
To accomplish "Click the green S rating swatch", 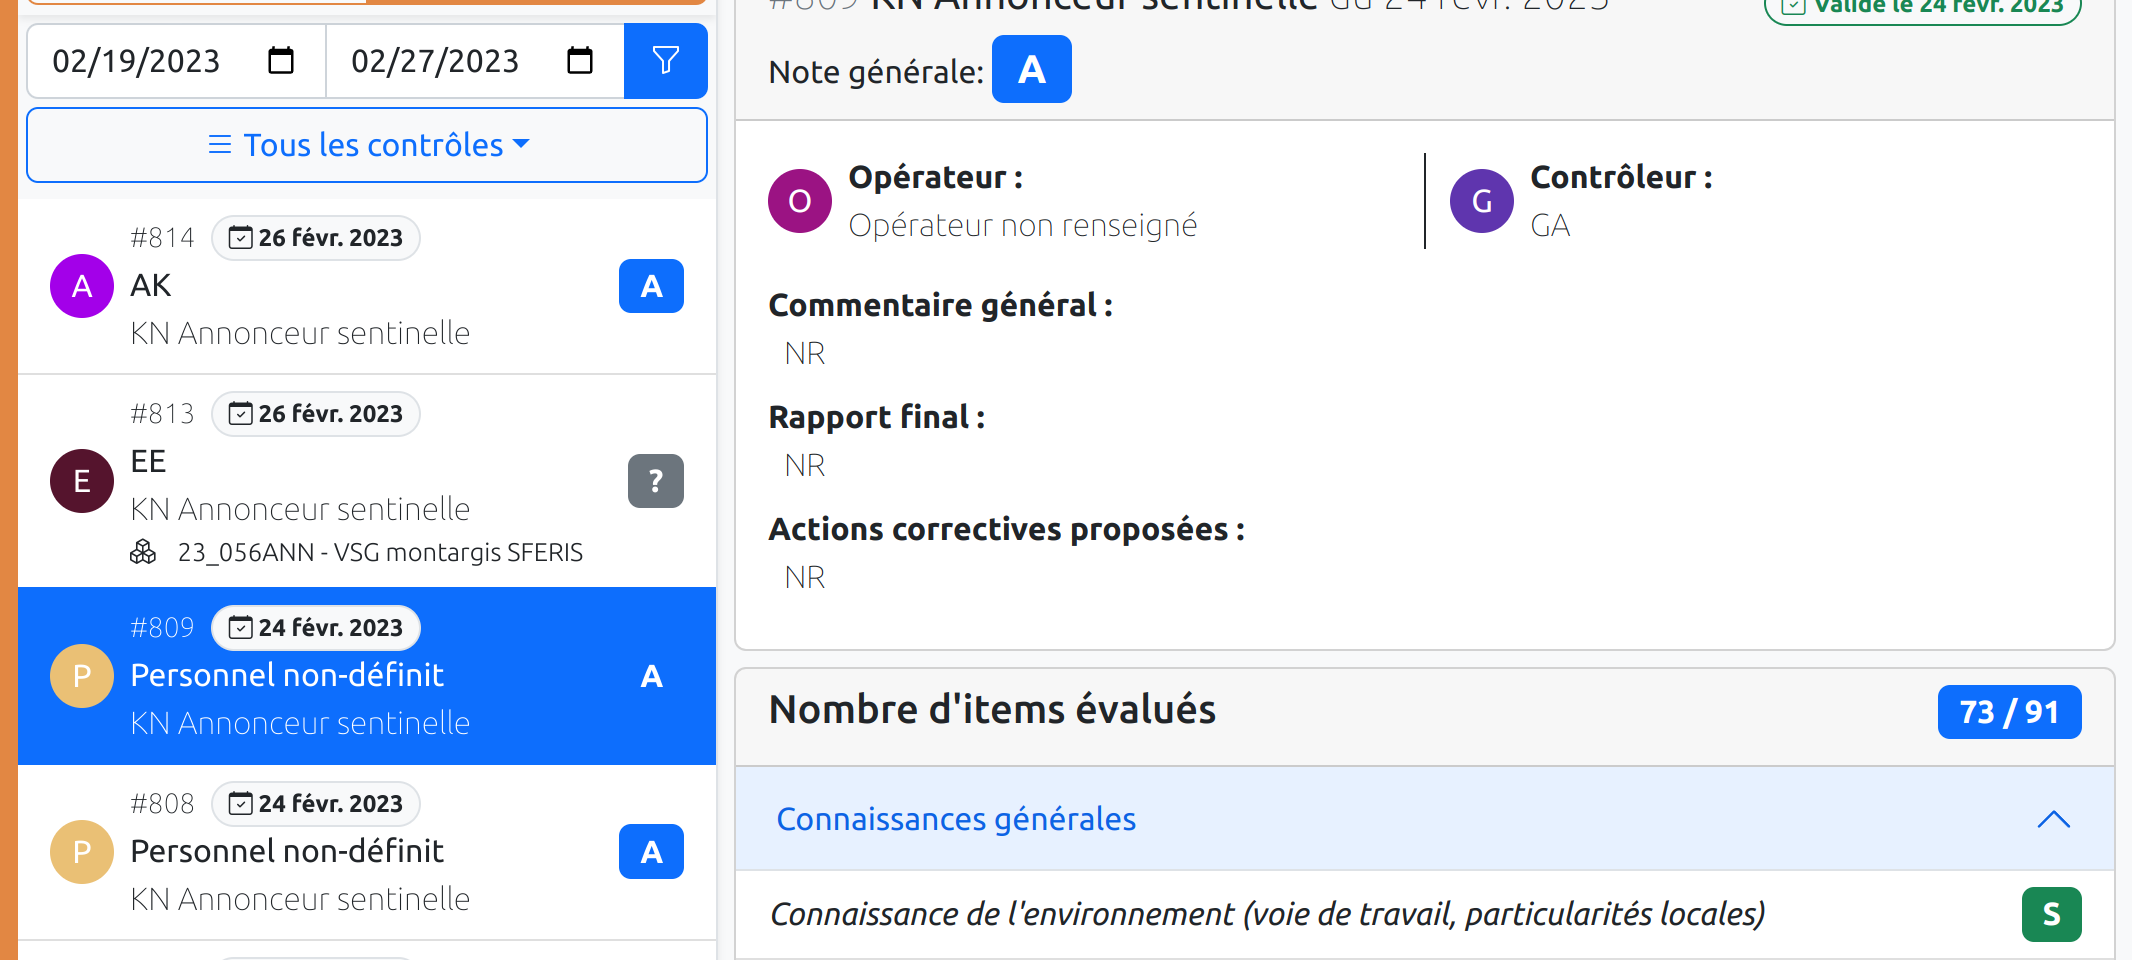I will [x=2052, y=913].
